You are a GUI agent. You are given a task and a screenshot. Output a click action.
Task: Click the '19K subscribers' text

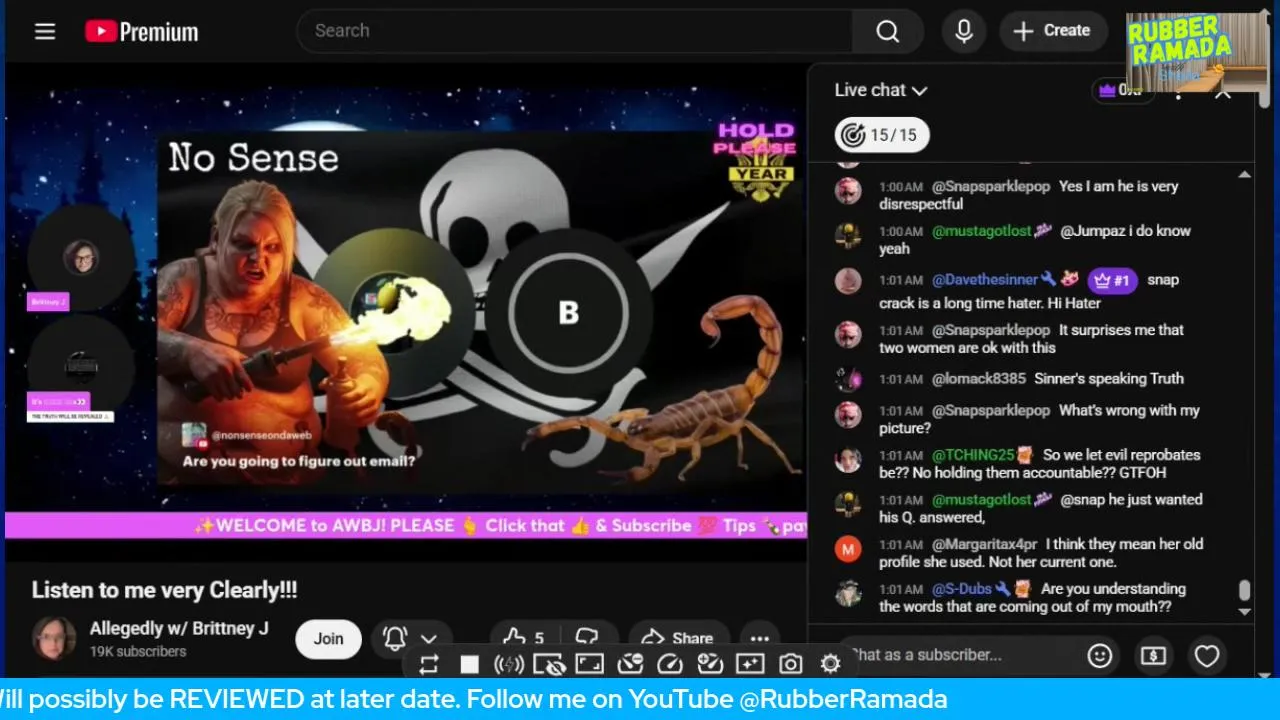pos(138,651)
